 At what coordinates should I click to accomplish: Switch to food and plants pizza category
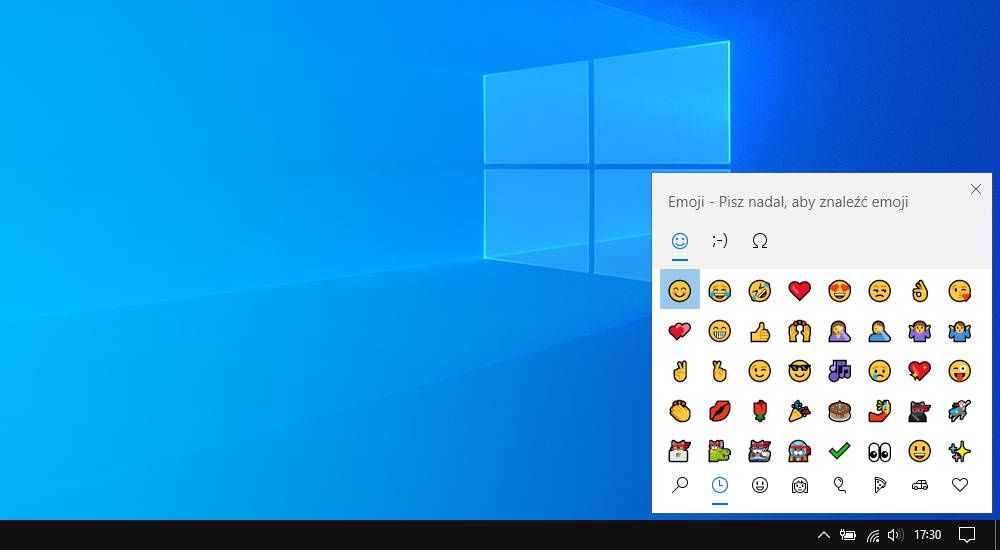click(879, 486)
